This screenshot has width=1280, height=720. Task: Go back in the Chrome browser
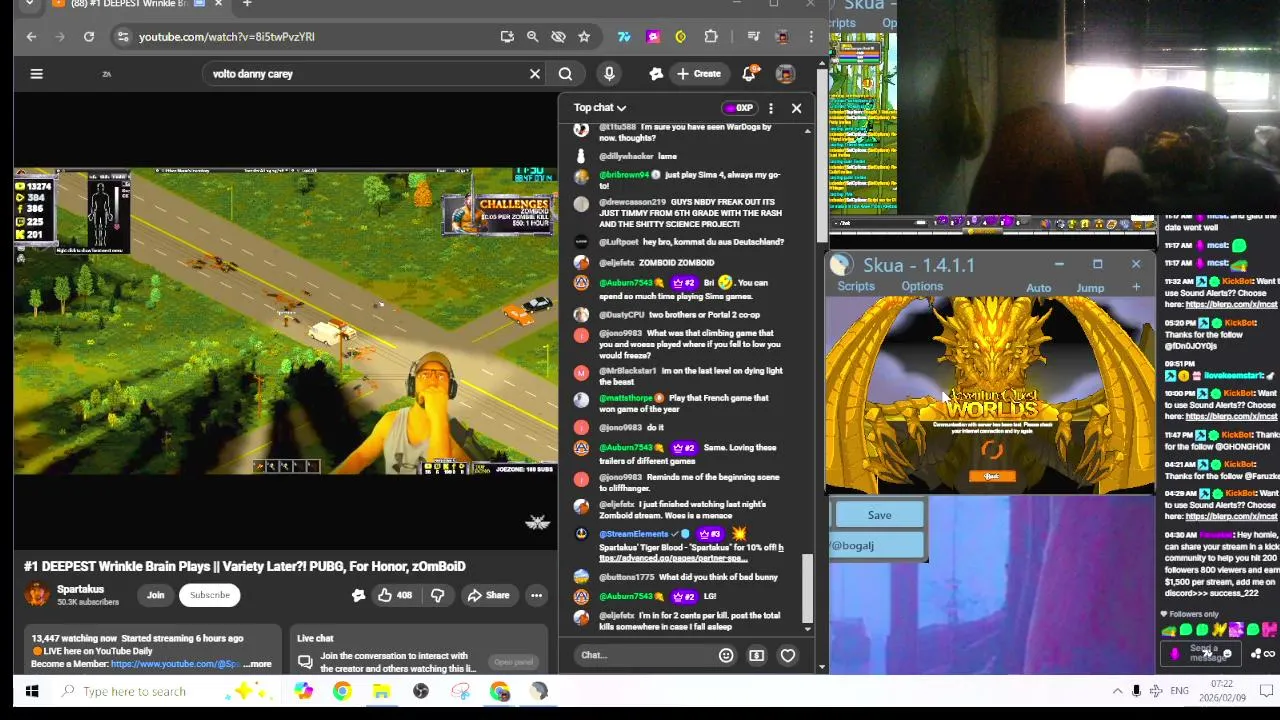click(x=31, y=37)
